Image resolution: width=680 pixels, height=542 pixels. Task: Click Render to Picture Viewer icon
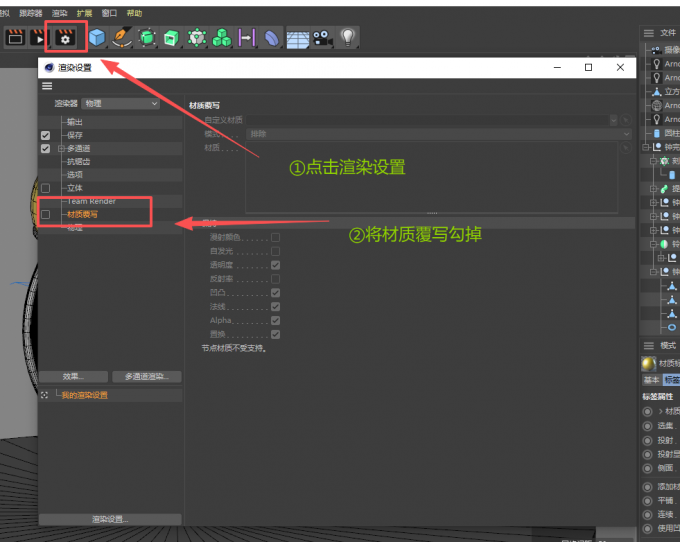point(40,37)
